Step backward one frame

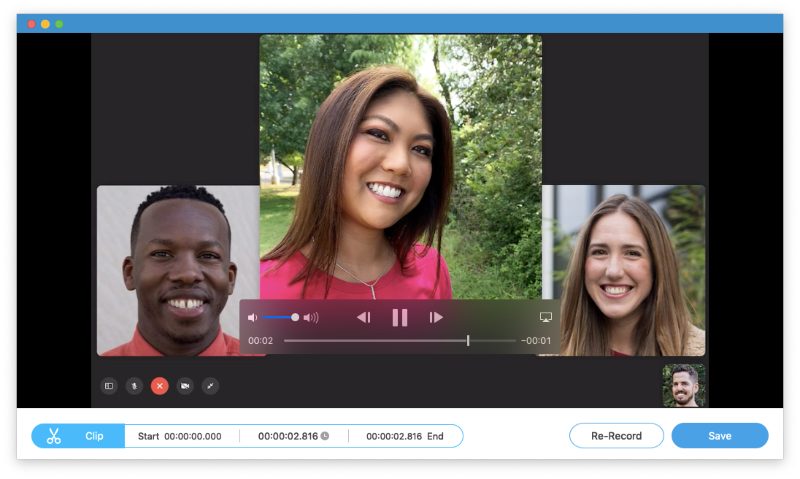point(363,317)
